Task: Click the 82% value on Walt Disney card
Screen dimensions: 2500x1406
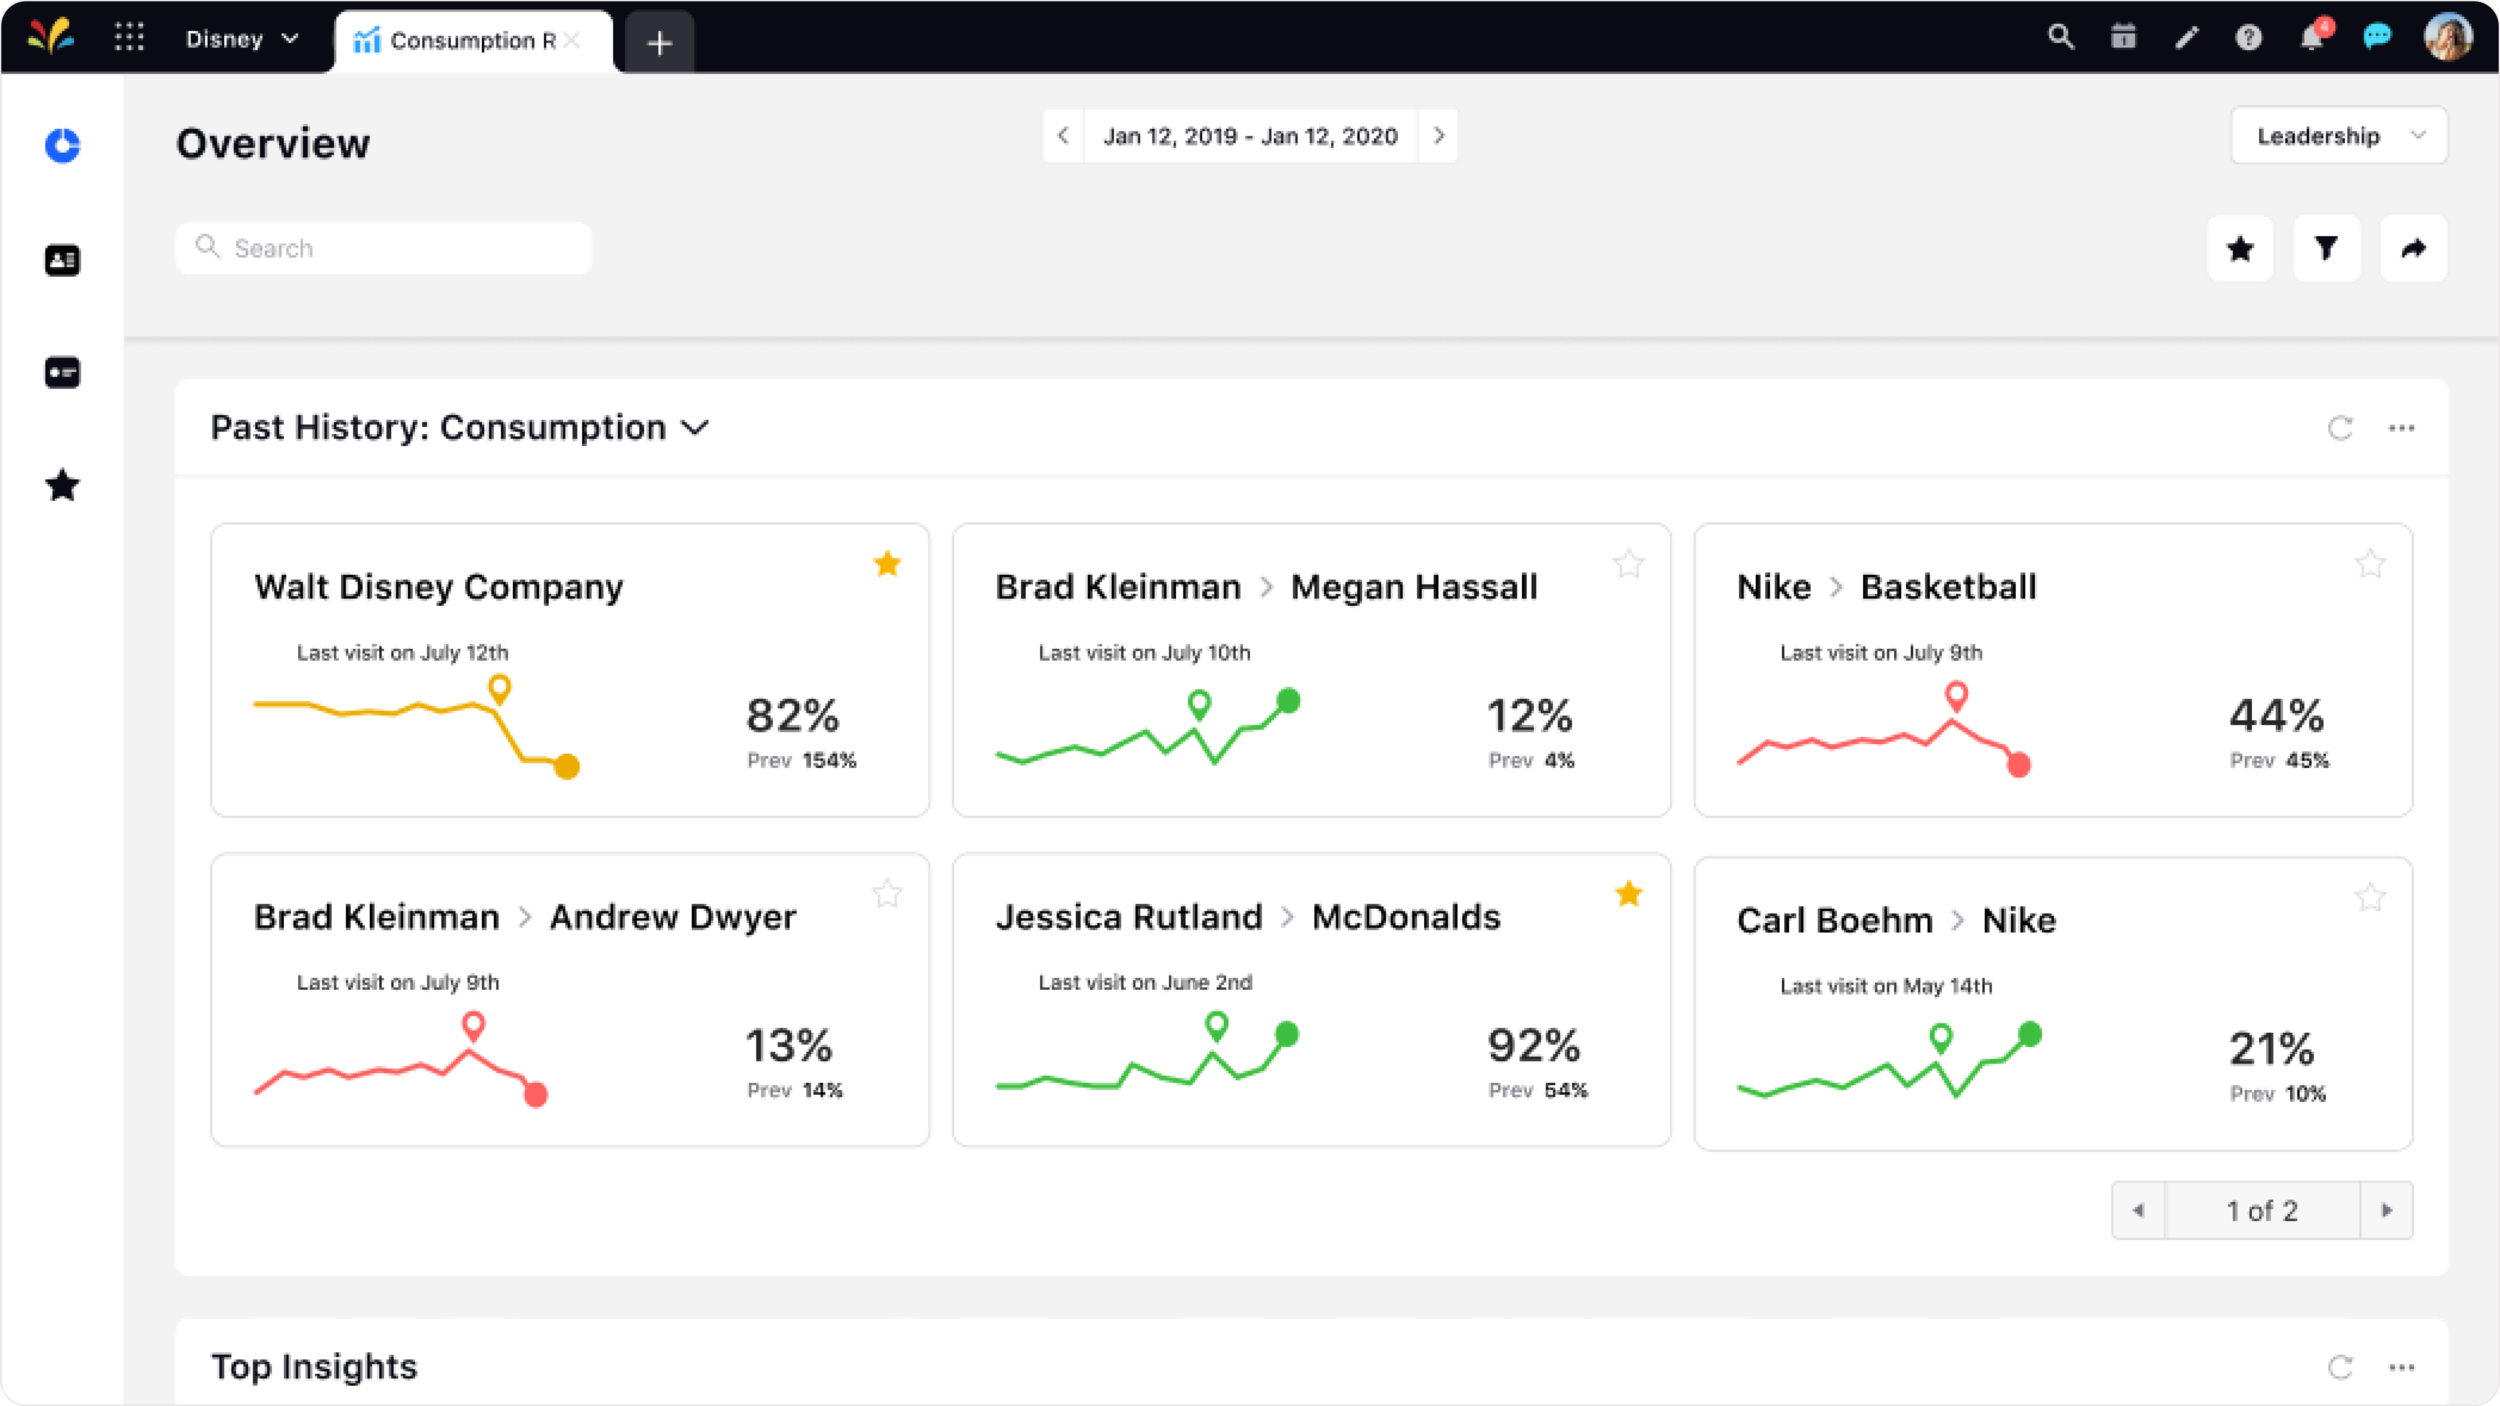Action: click(x=793, y=716)
